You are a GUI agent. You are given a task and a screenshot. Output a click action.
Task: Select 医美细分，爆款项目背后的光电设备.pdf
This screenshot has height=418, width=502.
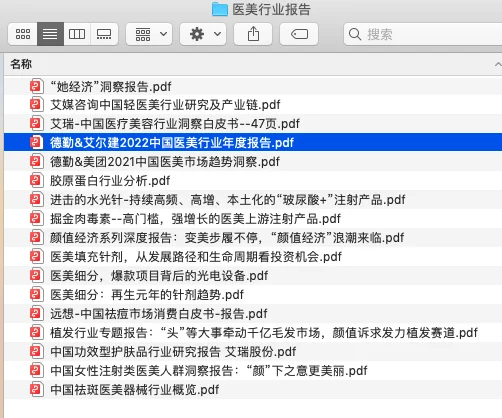159,276
